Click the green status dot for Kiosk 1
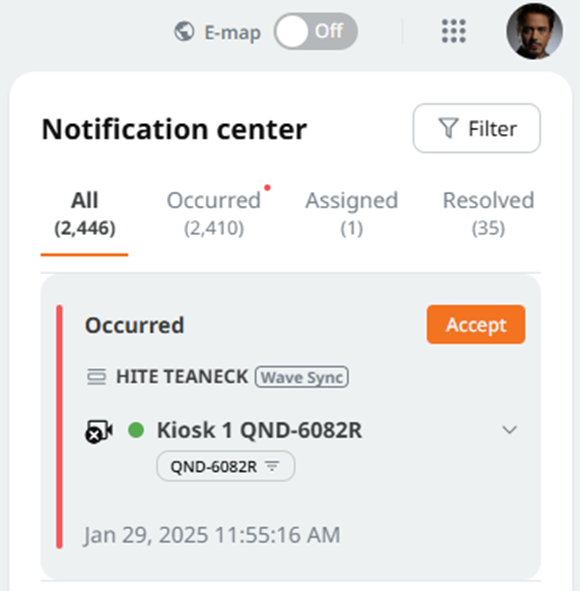The height and width of the screenshot is (591, 580). tap(136, 430)
